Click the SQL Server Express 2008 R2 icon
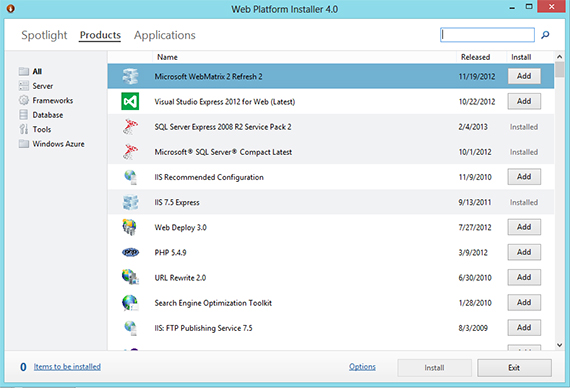570x388 pixels. coord(130,127)
